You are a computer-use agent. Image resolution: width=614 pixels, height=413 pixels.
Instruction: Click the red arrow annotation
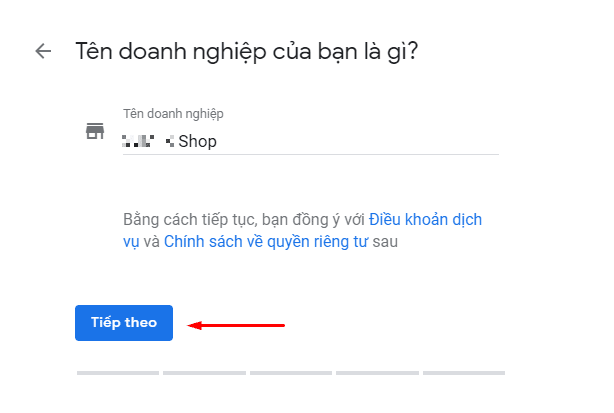[x=238, y=324]
